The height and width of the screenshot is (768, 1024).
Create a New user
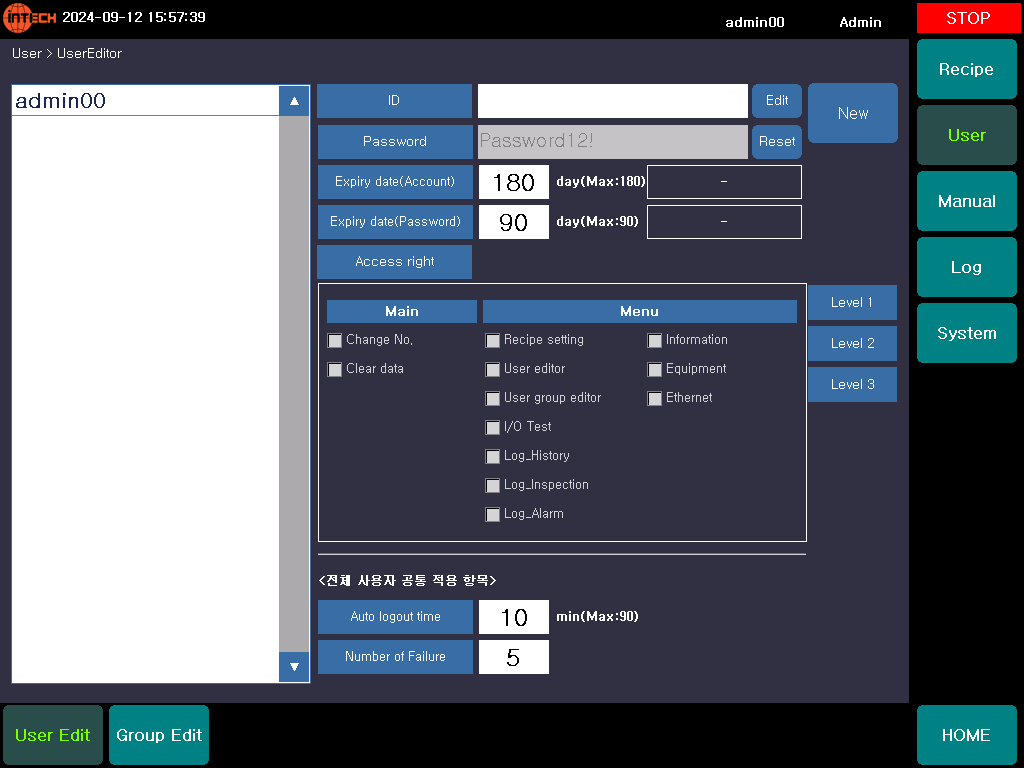point(852,113)
